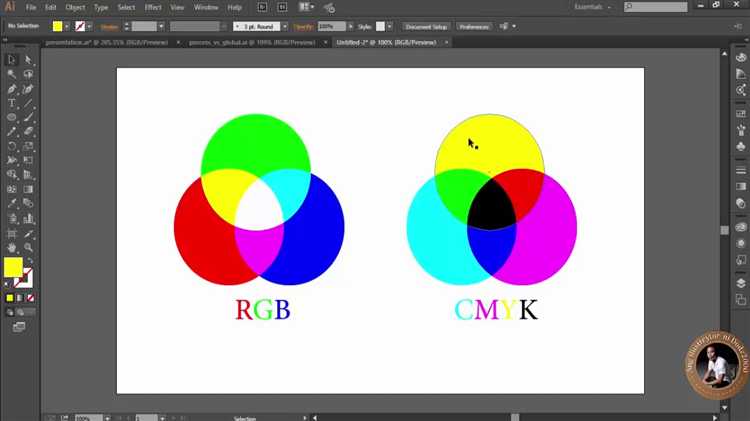
Task: Select the Magic Wand tool
Action: (11, 74)
